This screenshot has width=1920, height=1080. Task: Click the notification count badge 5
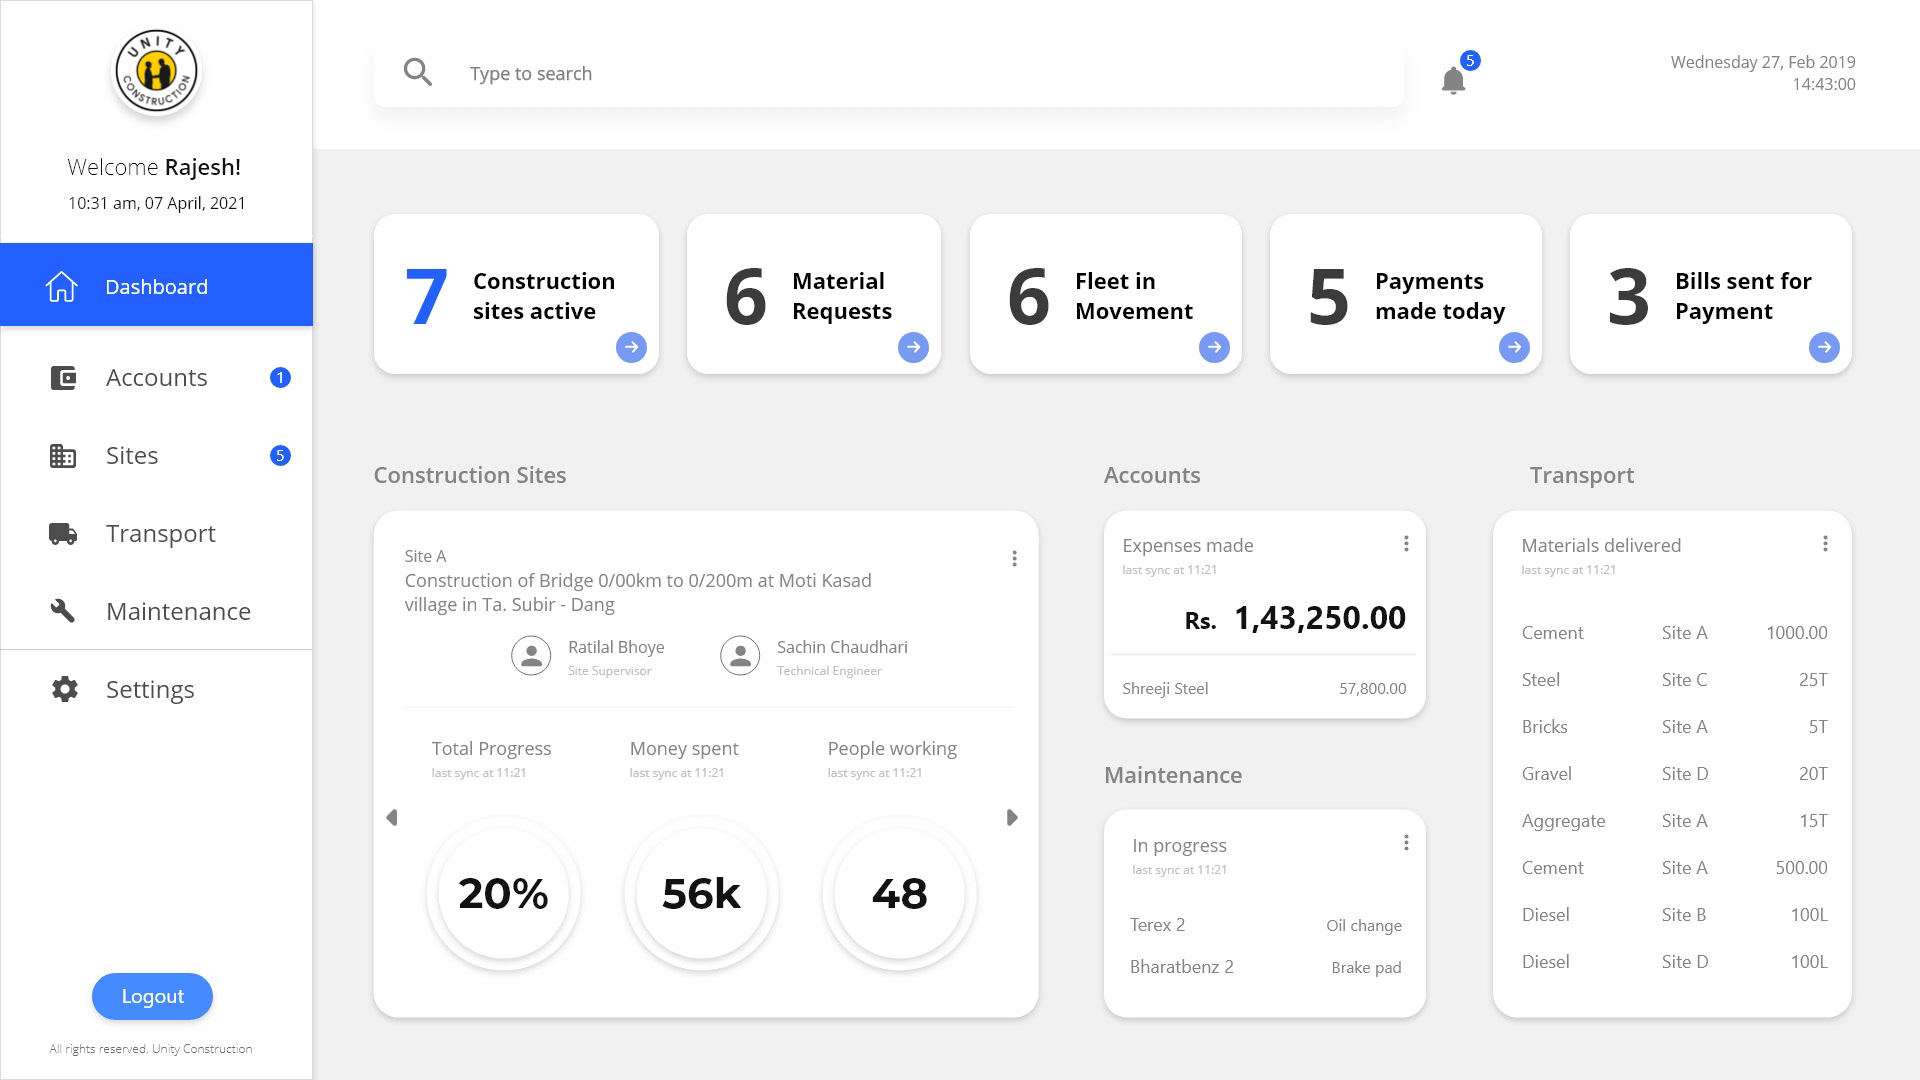[1470, 60]
